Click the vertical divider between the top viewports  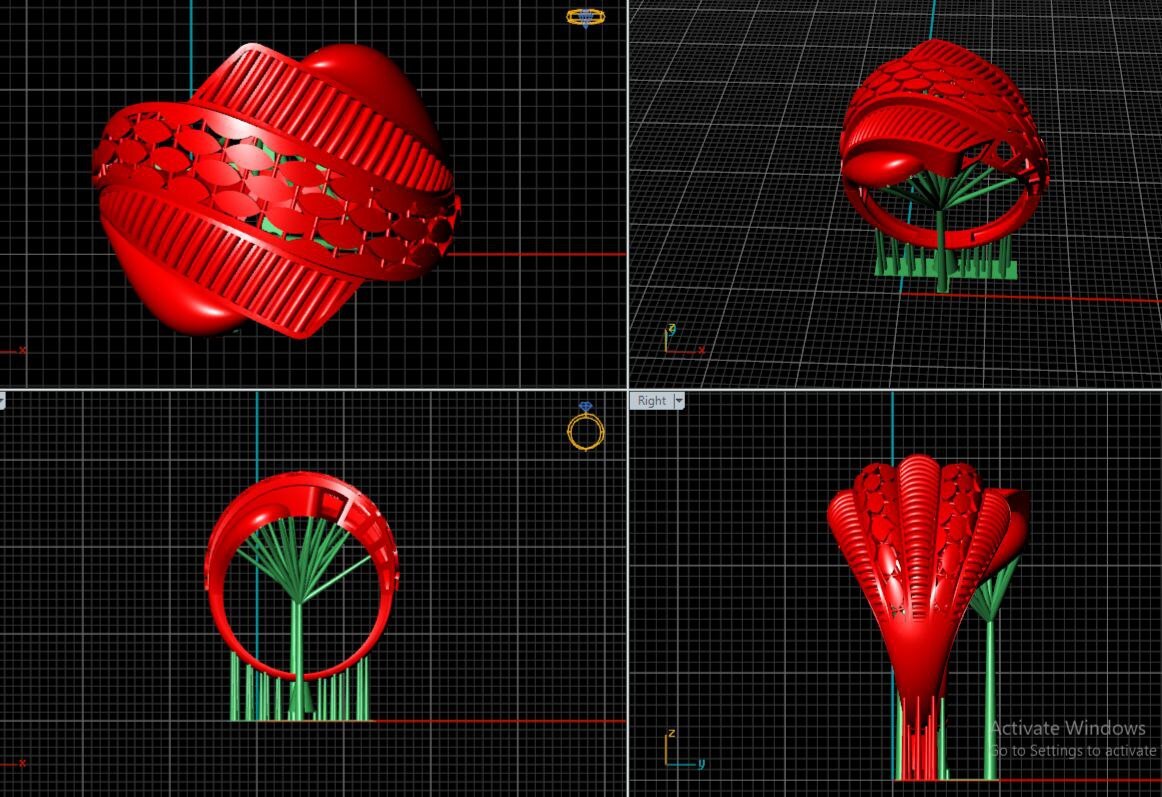tap(627, 194)
